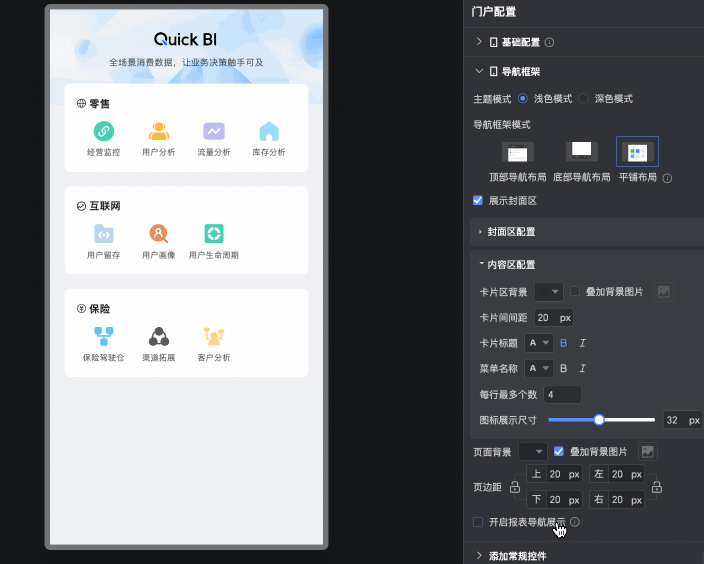Open the 用户画像 icon
The height and width of the screenshot is (564, 704).
click(159, 234)
